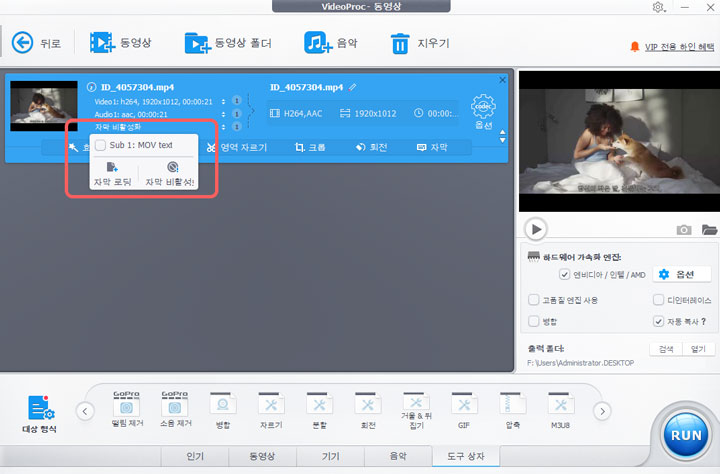Screen dimensions: 720x474
Task: Move item order with up/down arrows
Action: tap(502, 136)
